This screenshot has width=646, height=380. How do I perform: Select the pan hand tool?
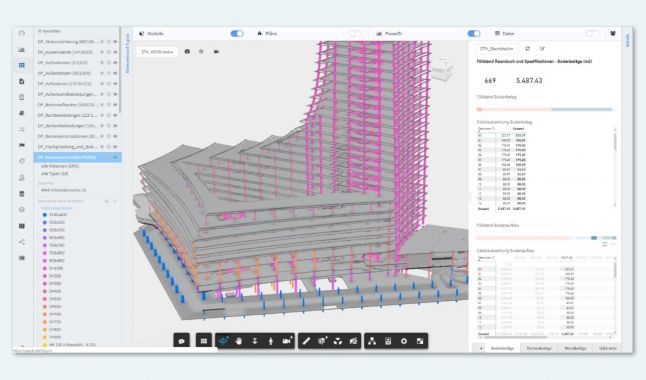(239, 341)
